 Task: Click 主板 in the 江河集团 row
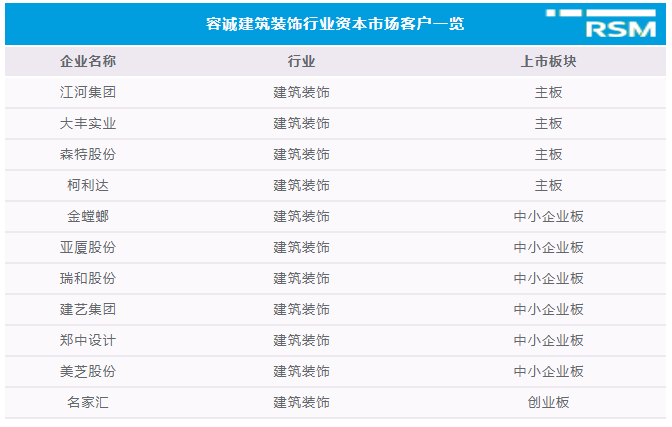point(548,93)
